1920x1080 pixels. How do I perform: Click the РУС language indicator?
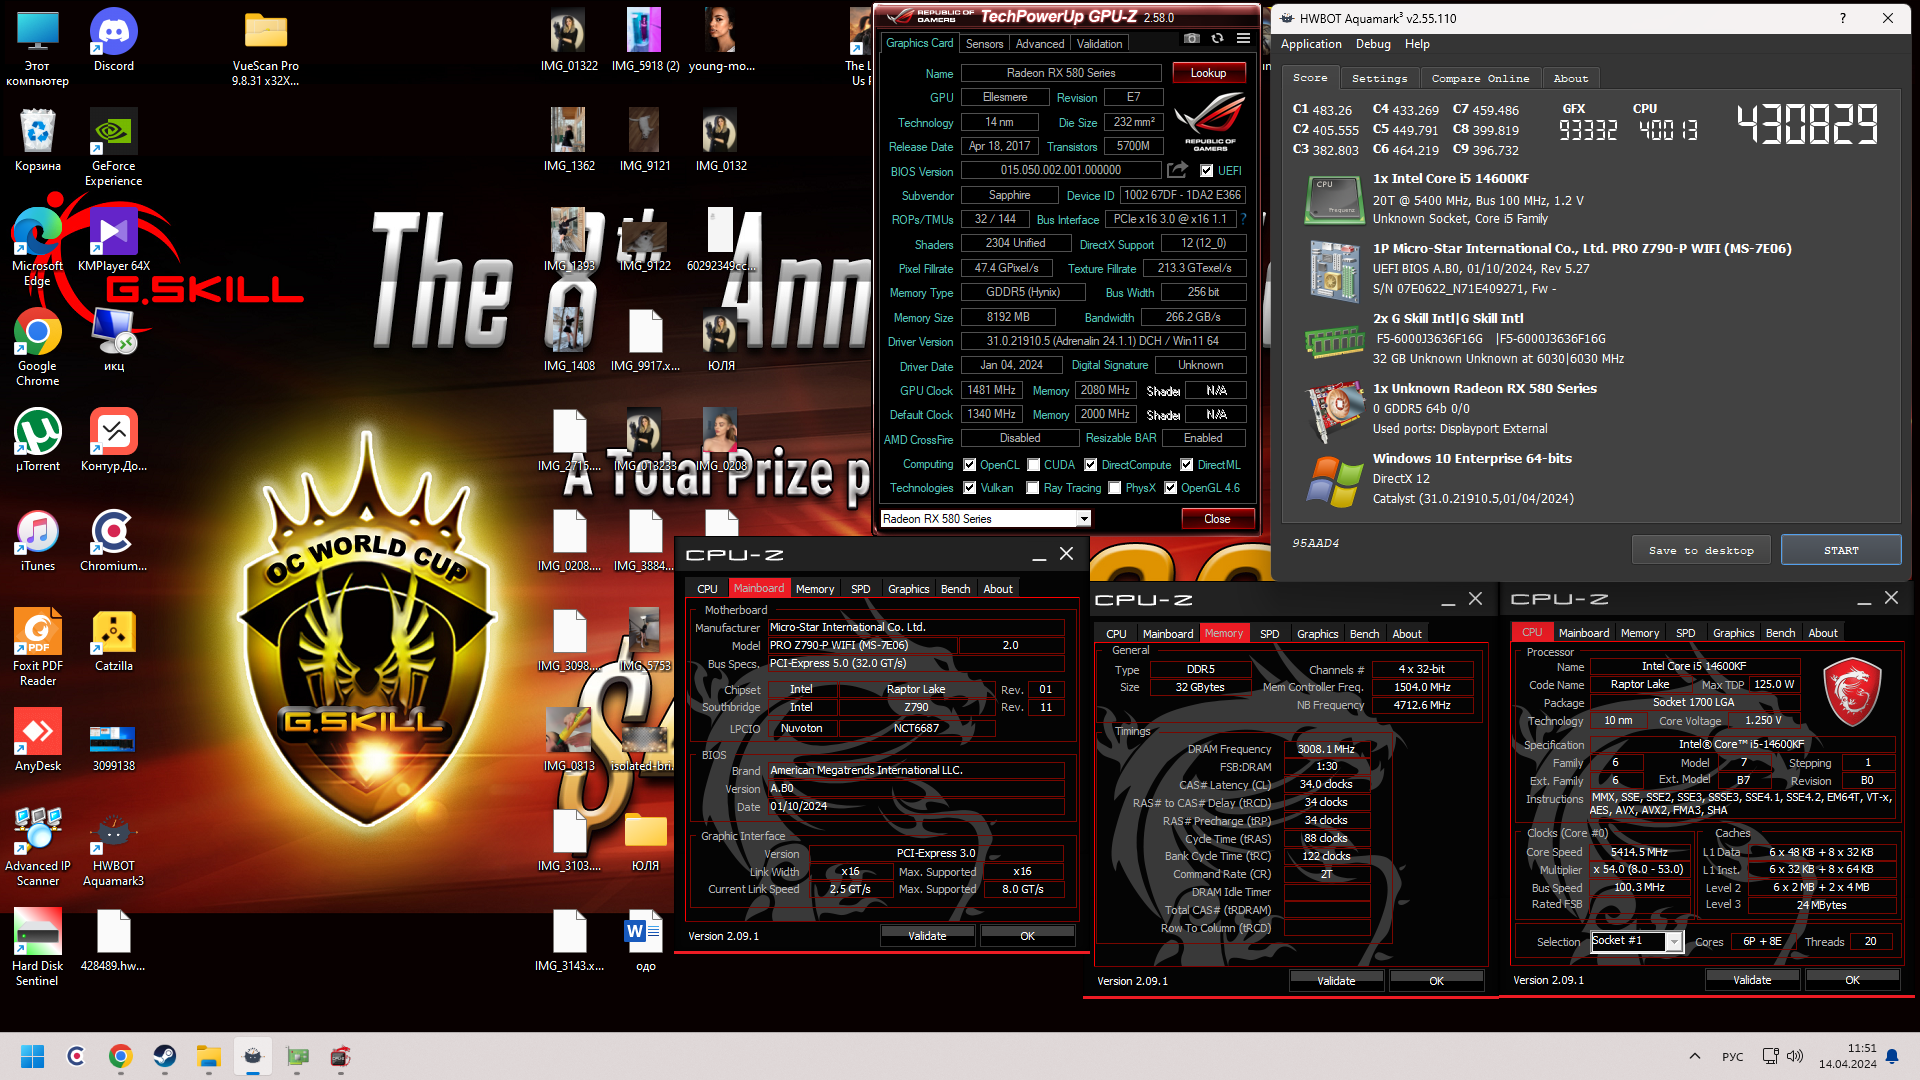1732,1057
